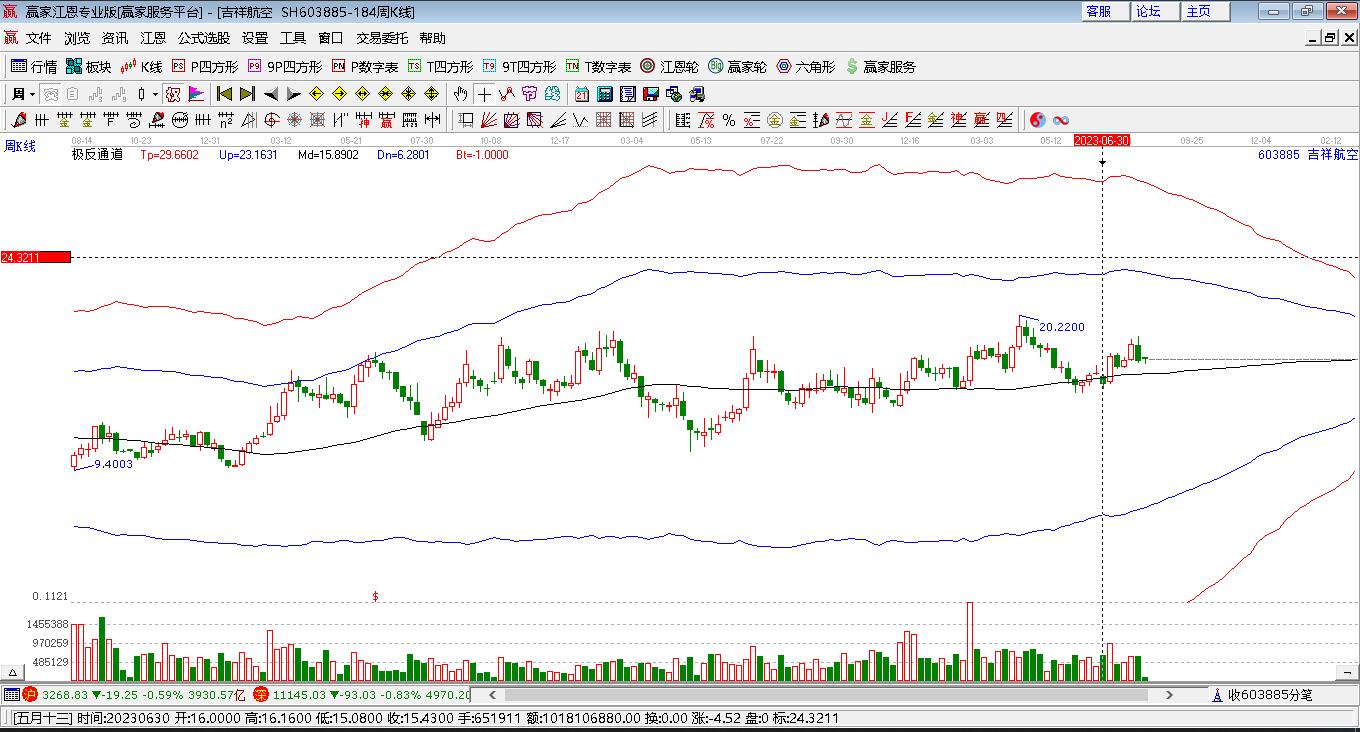Toggle the colored flag chart button
This screenshot has height=732, width=1360.
coord(196,94)
